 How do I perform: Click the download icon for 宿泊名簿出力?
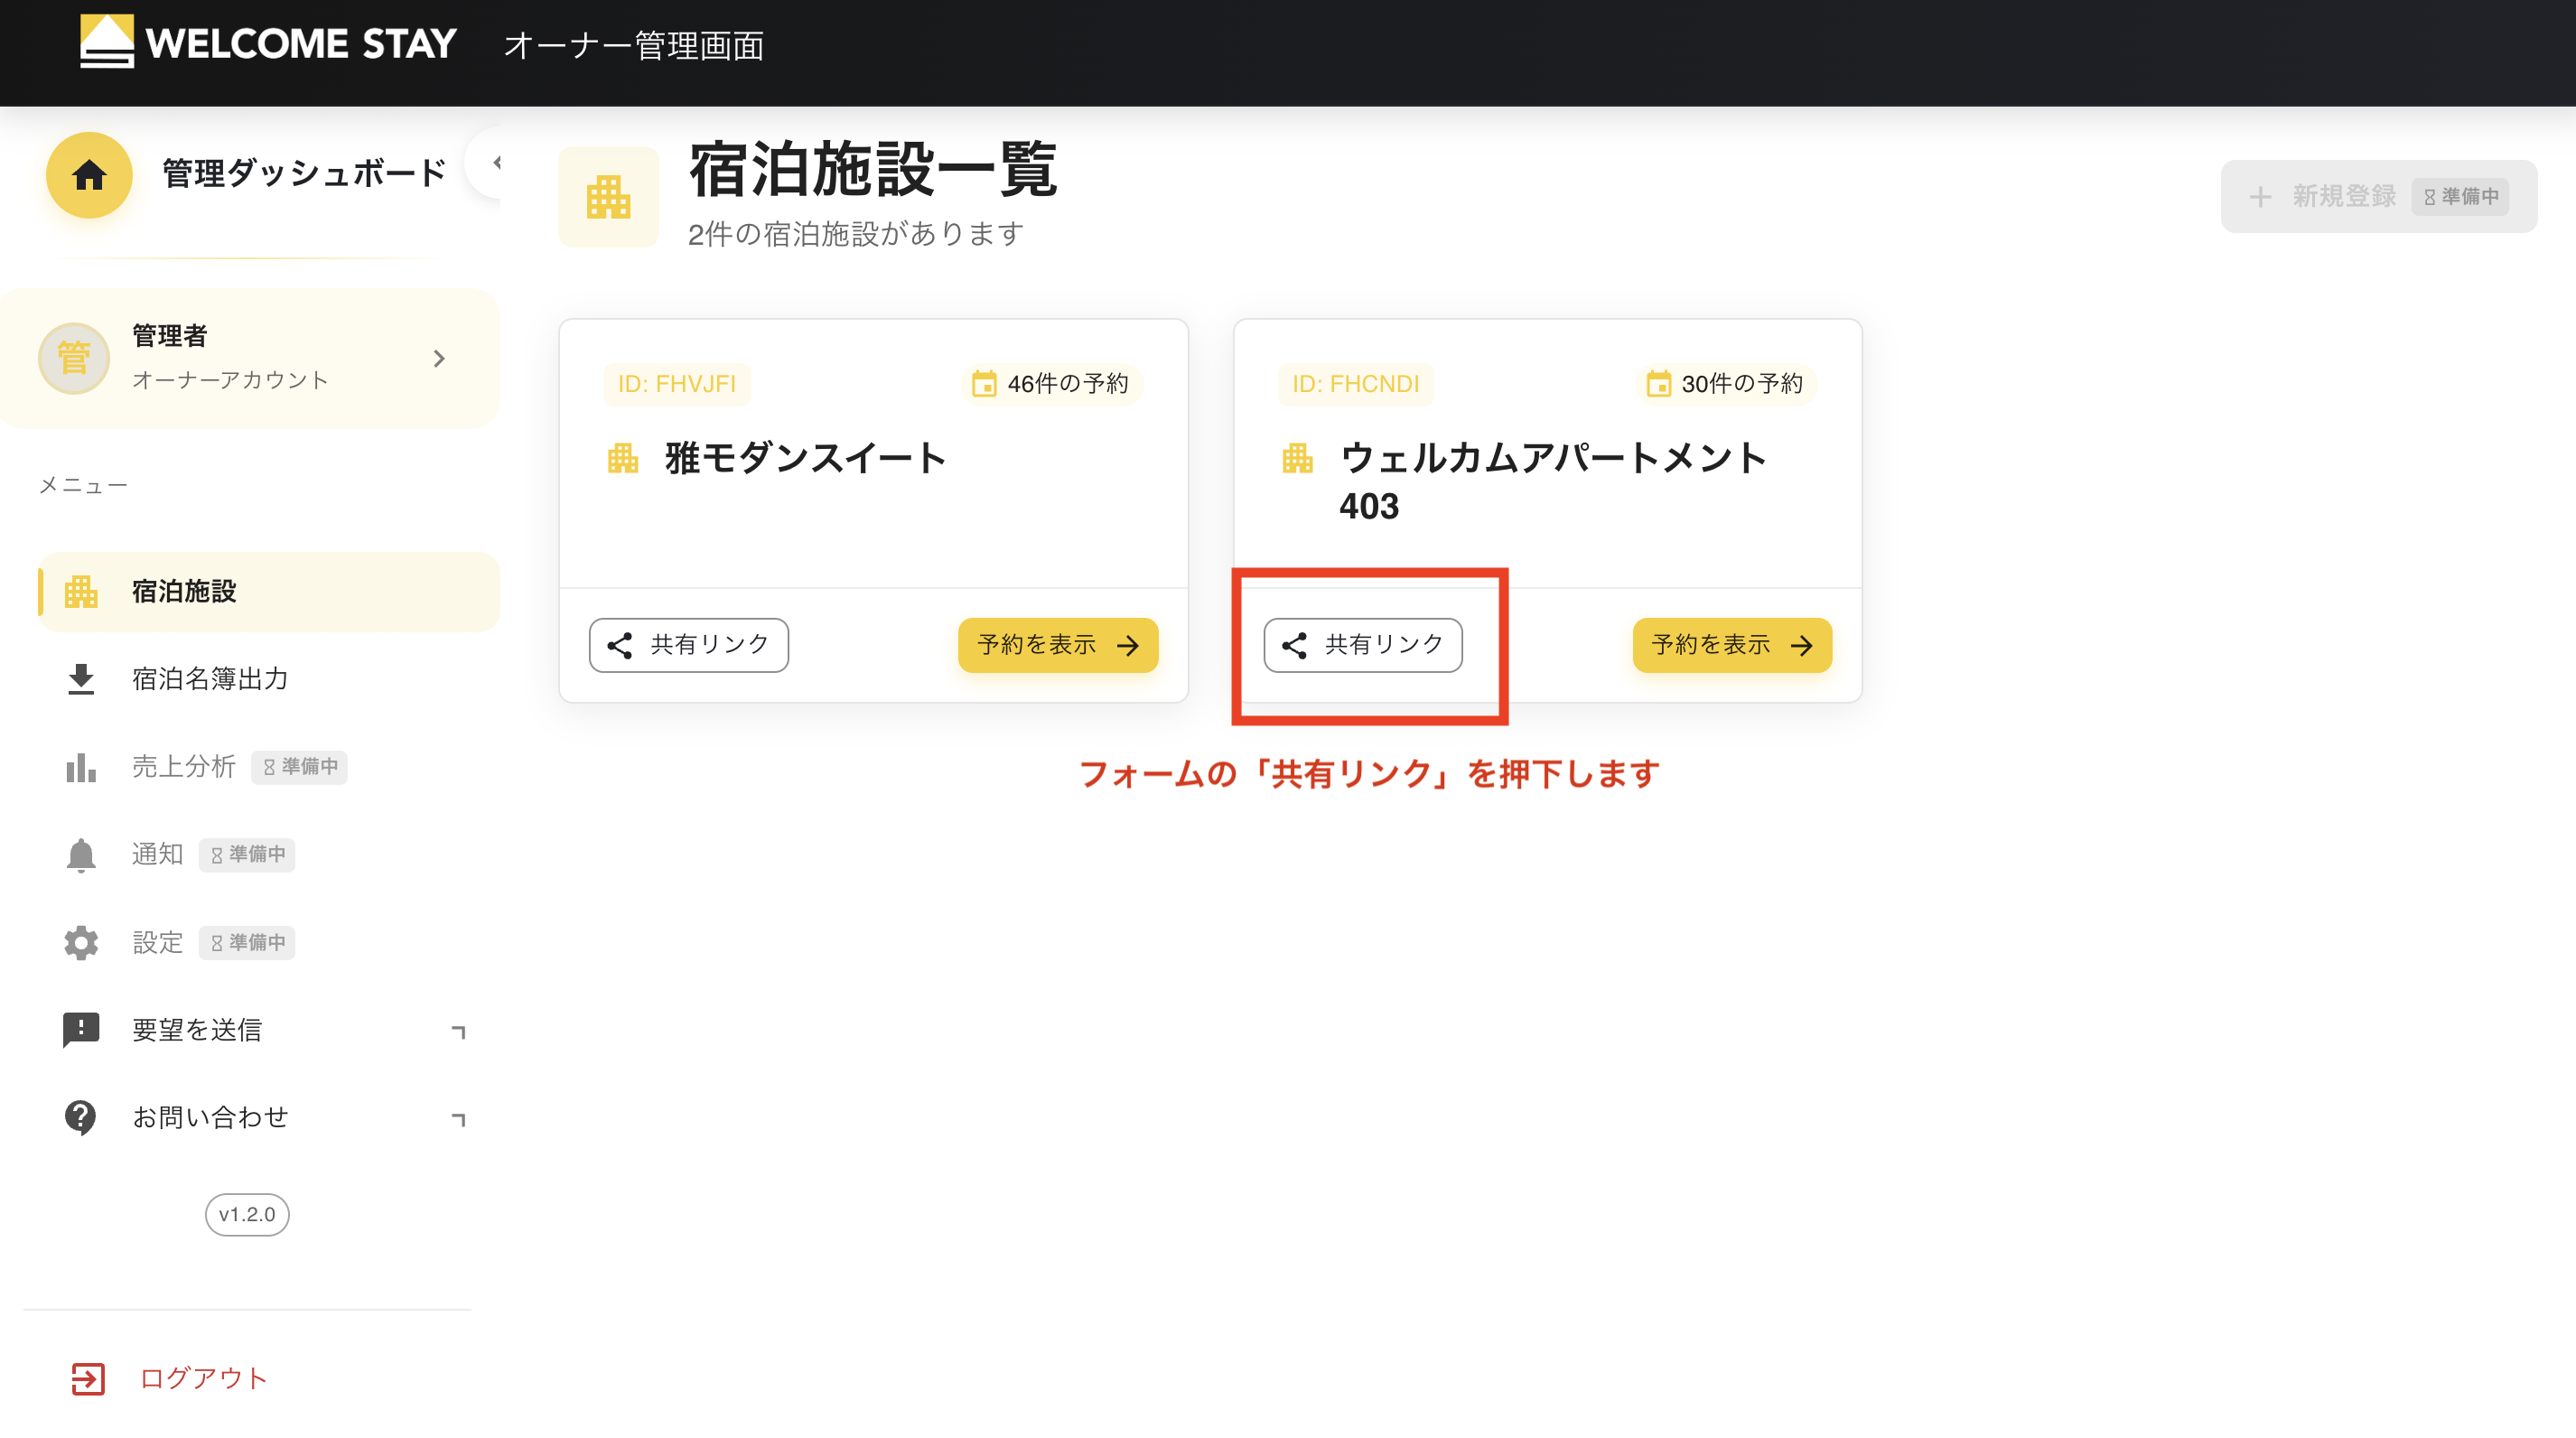tap(82, 679)
